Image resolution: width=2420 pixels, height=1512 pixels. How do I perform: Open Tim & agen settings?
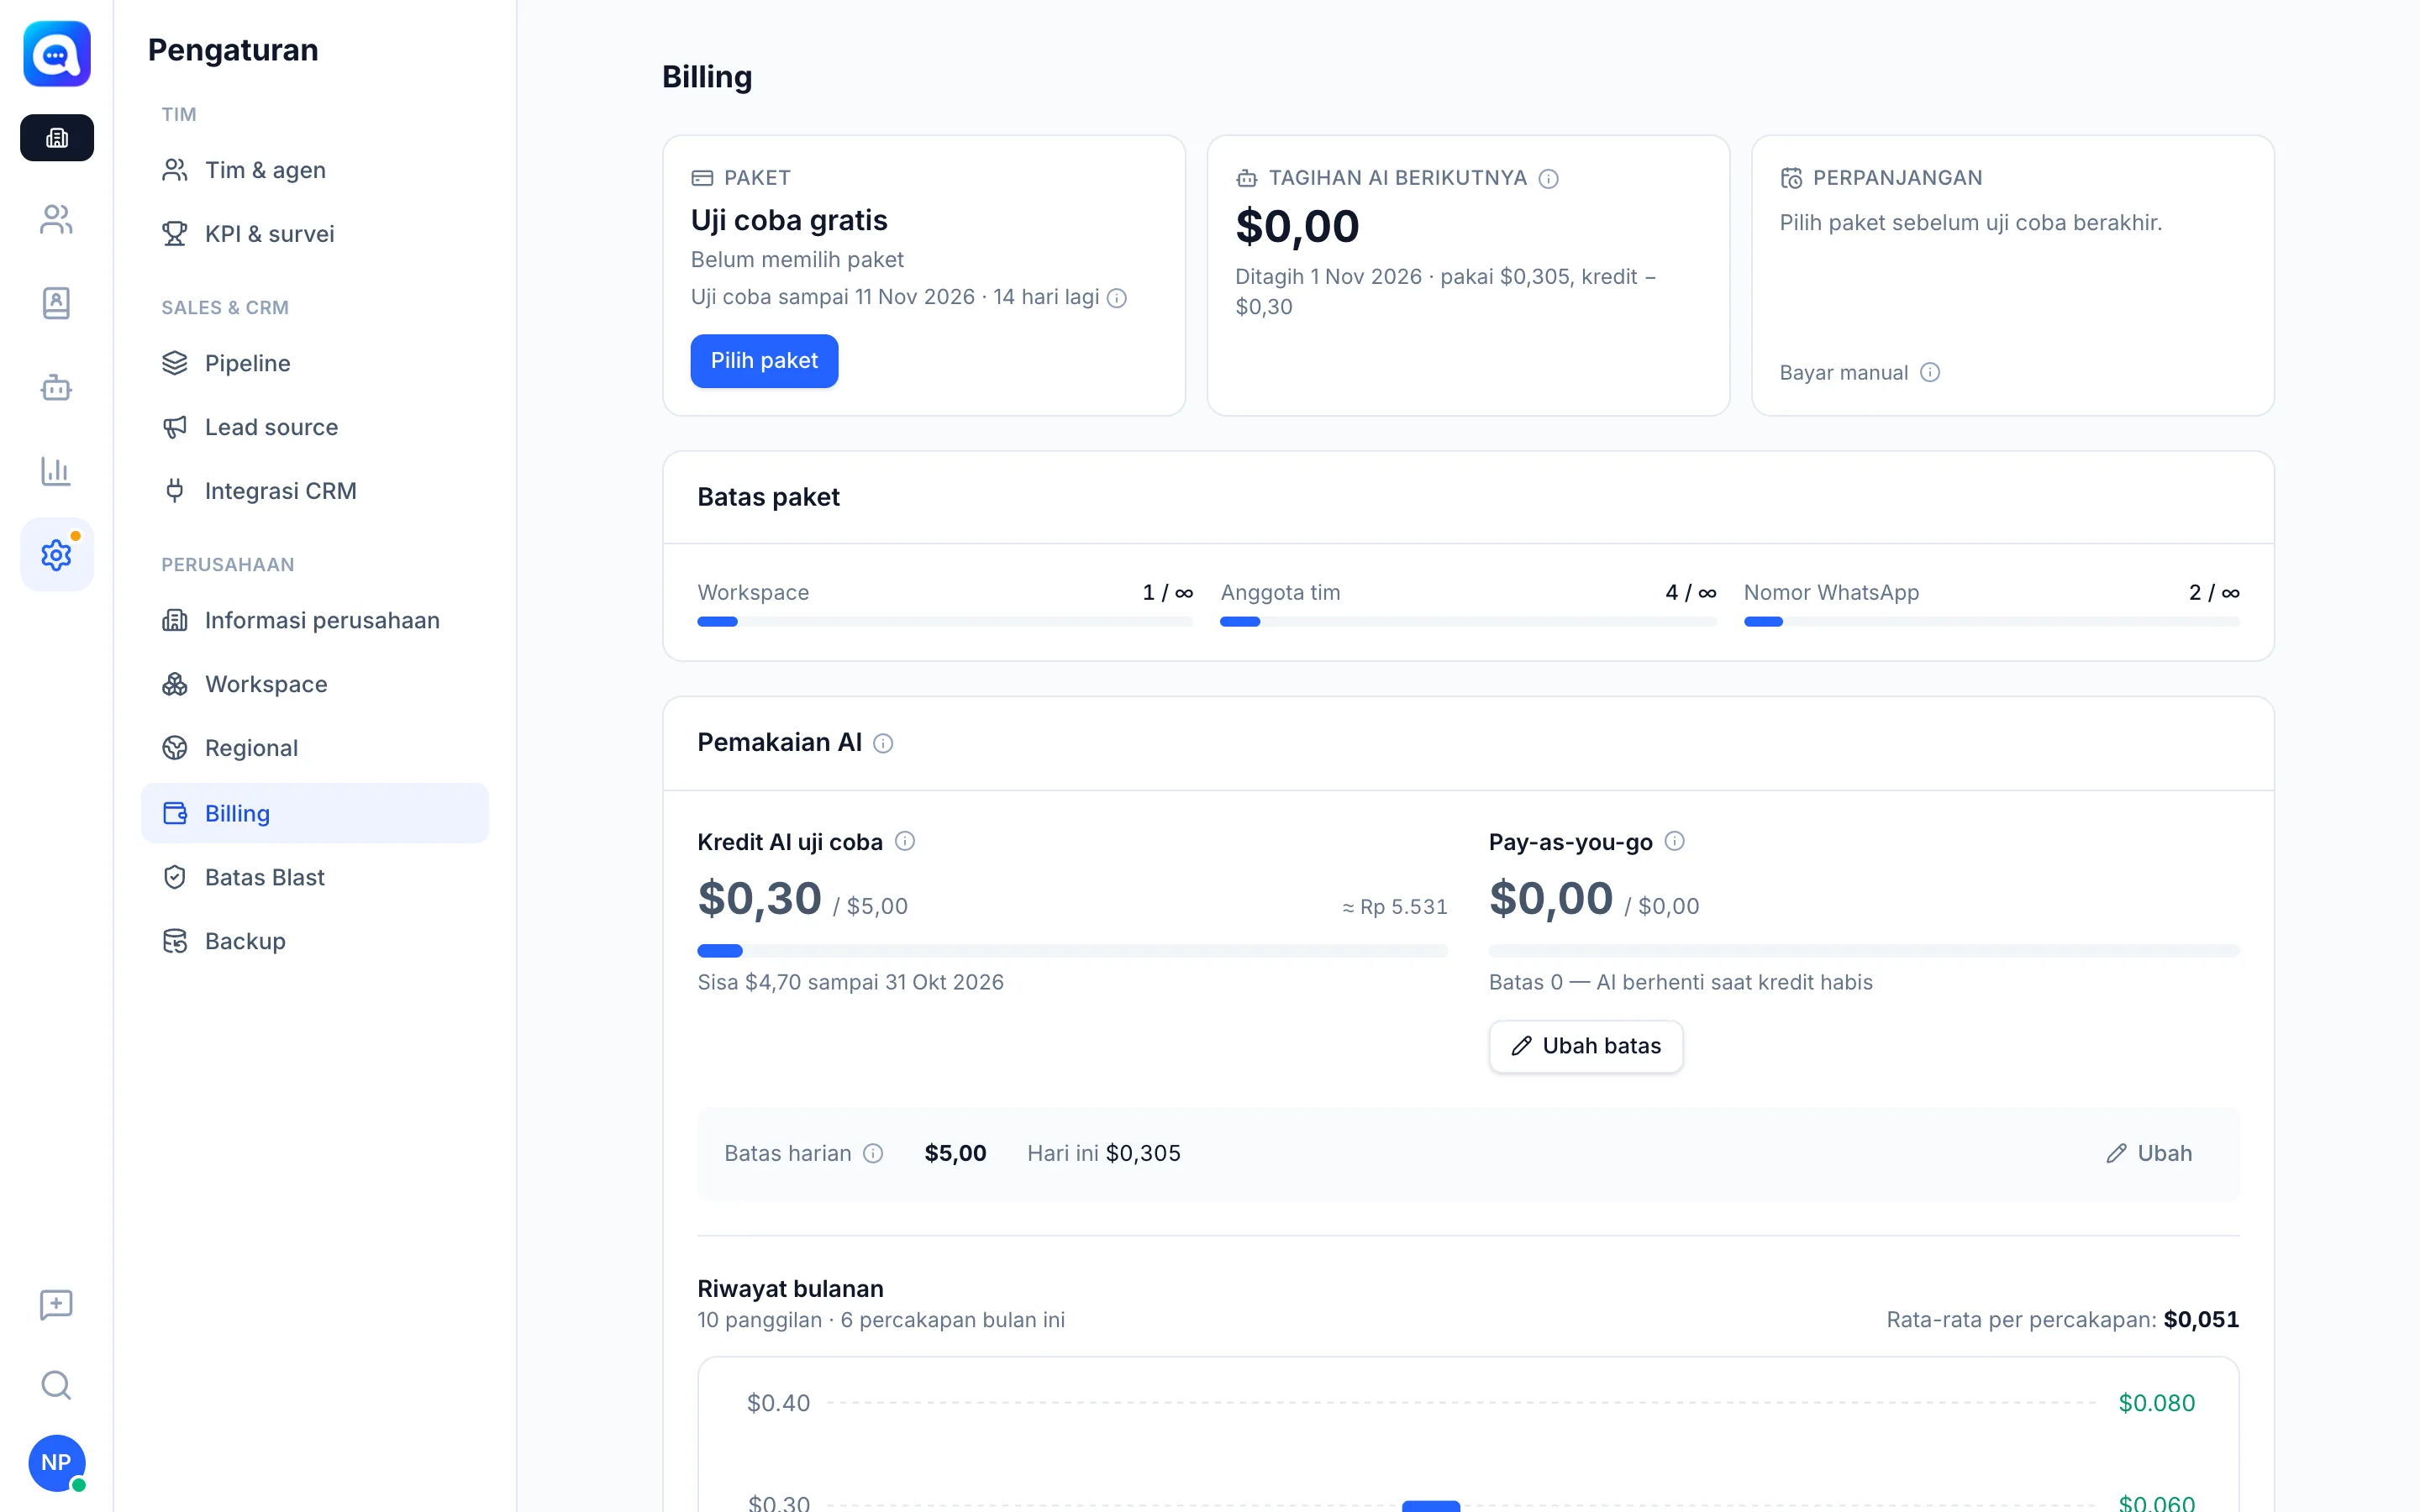pos(315,170)
